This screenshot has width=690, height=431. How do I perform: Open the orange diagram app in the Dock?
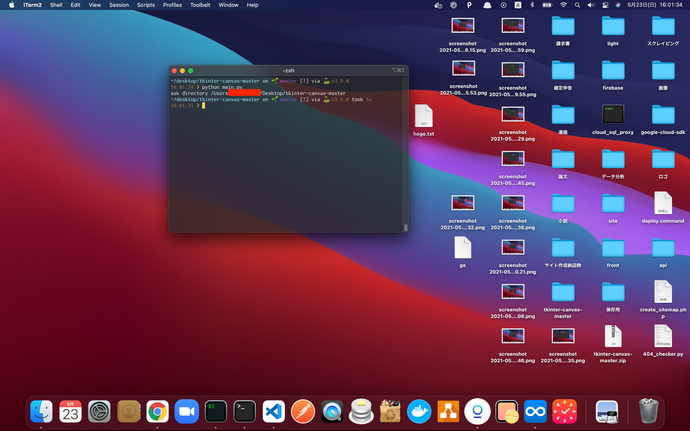448,411
